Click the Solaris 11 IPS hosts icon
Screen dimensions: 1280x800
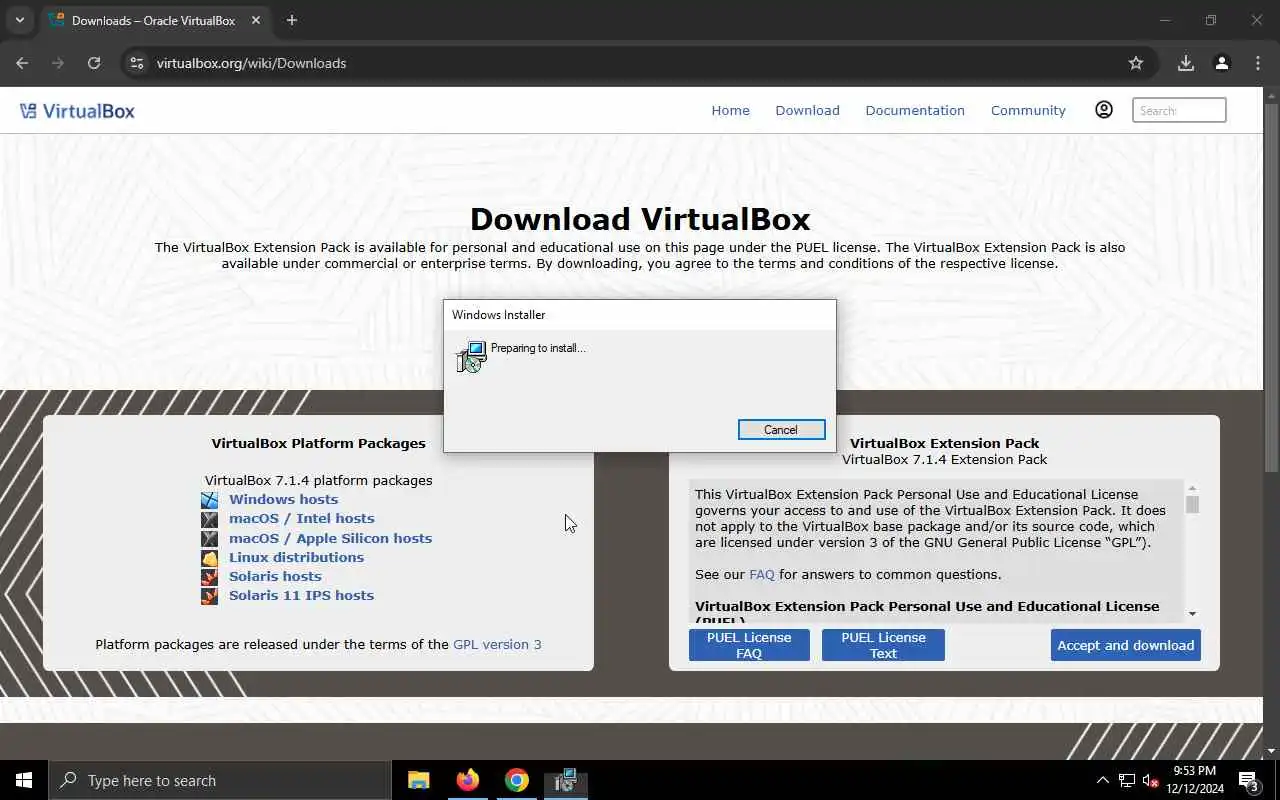pyautogui.click(x=209, y=596)
